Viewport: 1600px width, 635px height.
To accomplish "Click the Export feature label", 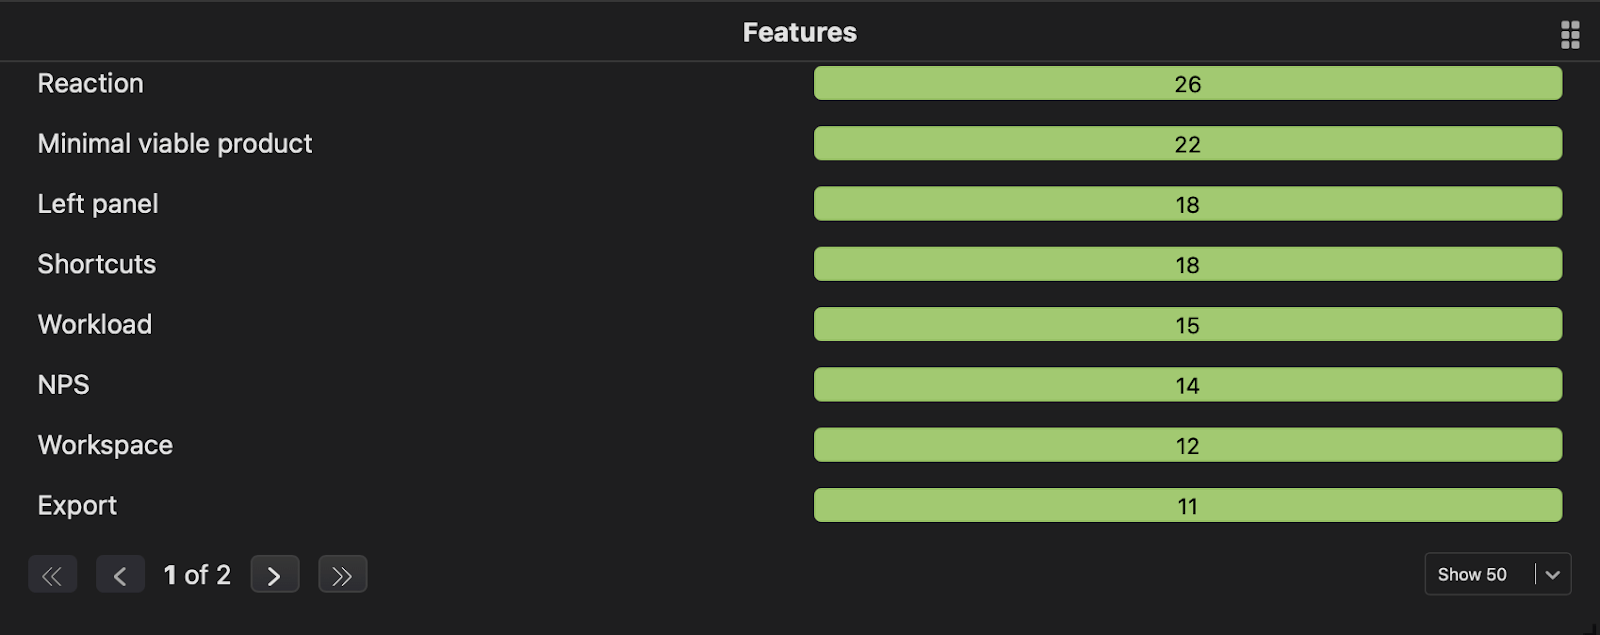I will [x=77, y=505].
